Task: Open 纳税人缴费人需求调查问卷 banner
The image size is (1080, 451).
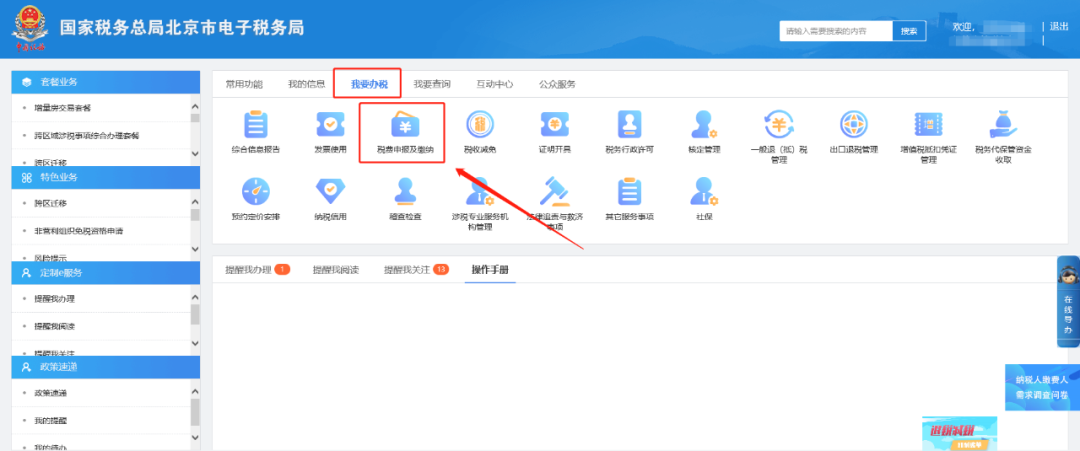Action: (1042, 388)
